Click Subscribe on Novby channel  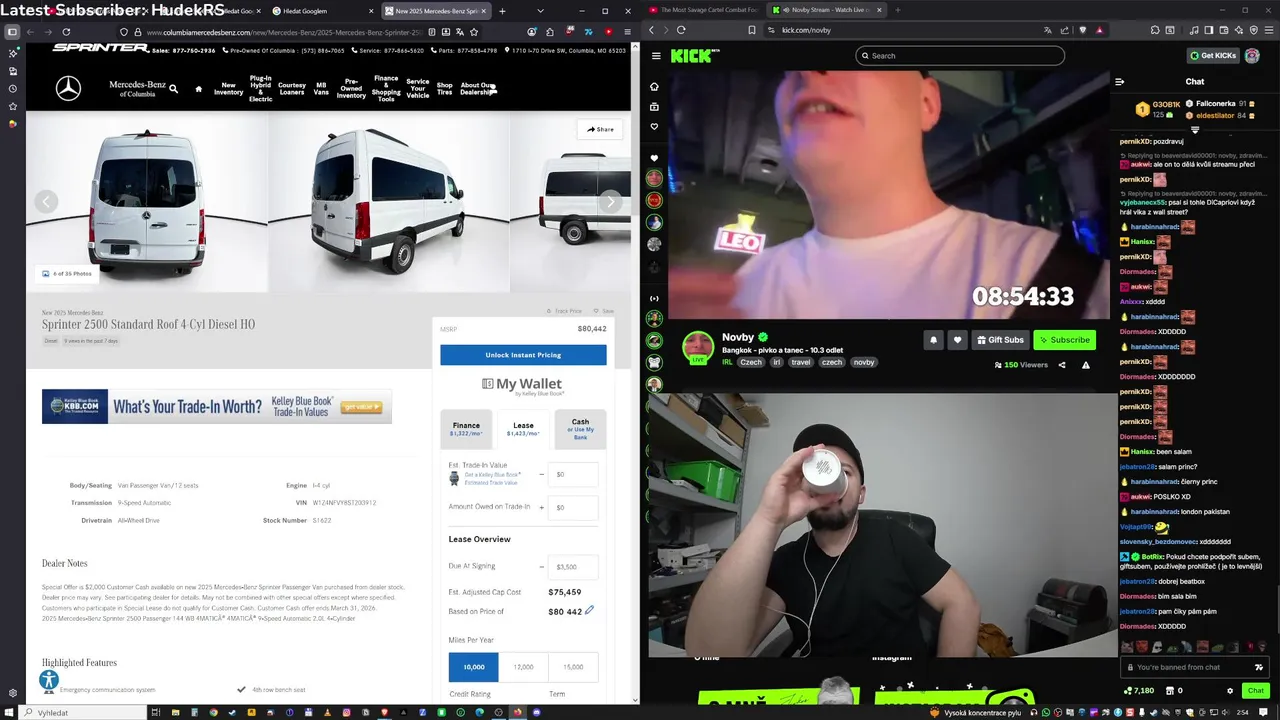(1064, 340)
